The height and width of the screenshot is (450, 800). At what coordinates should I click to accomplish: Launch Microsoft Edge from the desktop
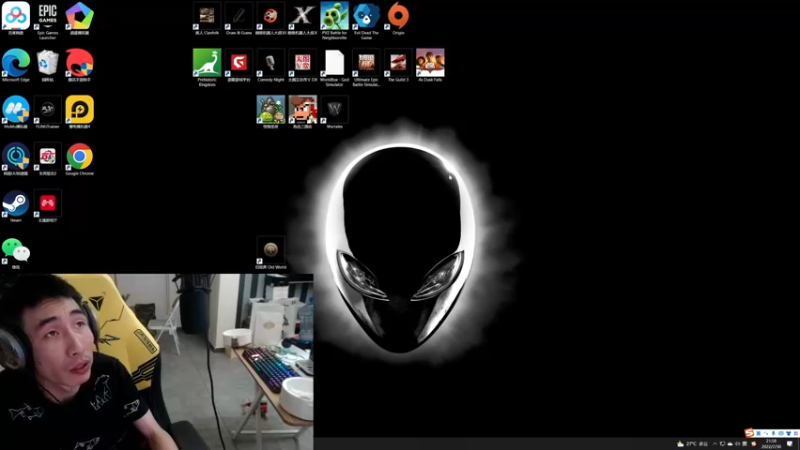pyautogui.click(x=16, y=63)
